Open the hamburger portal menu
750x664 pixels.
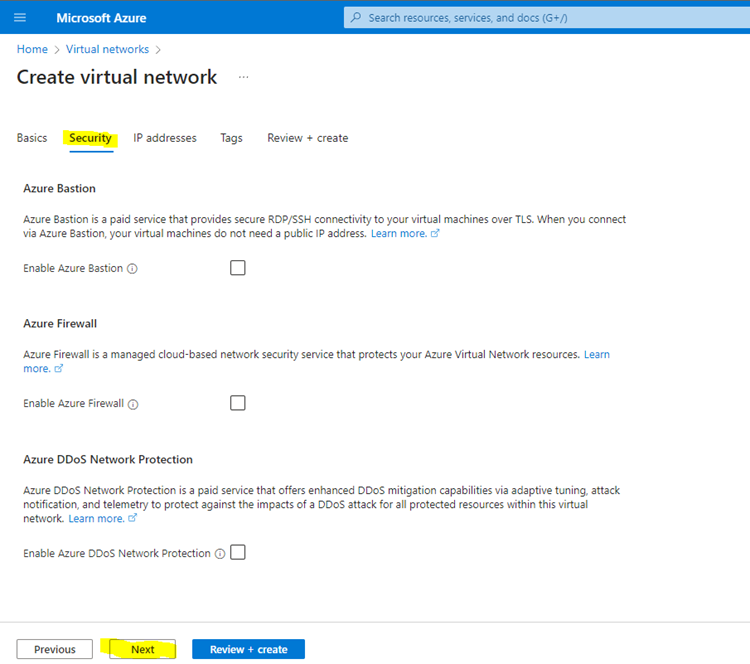tap(20, 18)
